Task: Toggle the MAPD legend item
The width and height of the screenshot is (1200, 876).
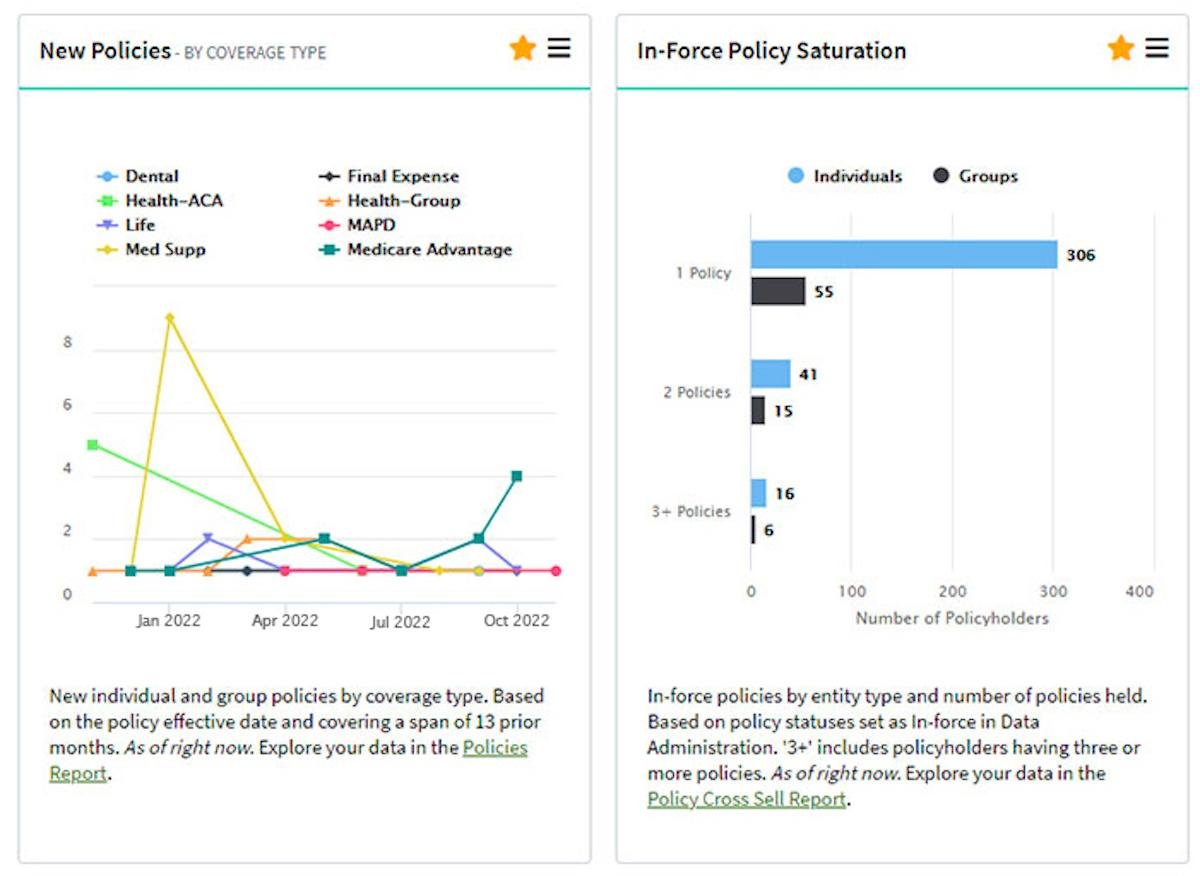Action: 371,225
